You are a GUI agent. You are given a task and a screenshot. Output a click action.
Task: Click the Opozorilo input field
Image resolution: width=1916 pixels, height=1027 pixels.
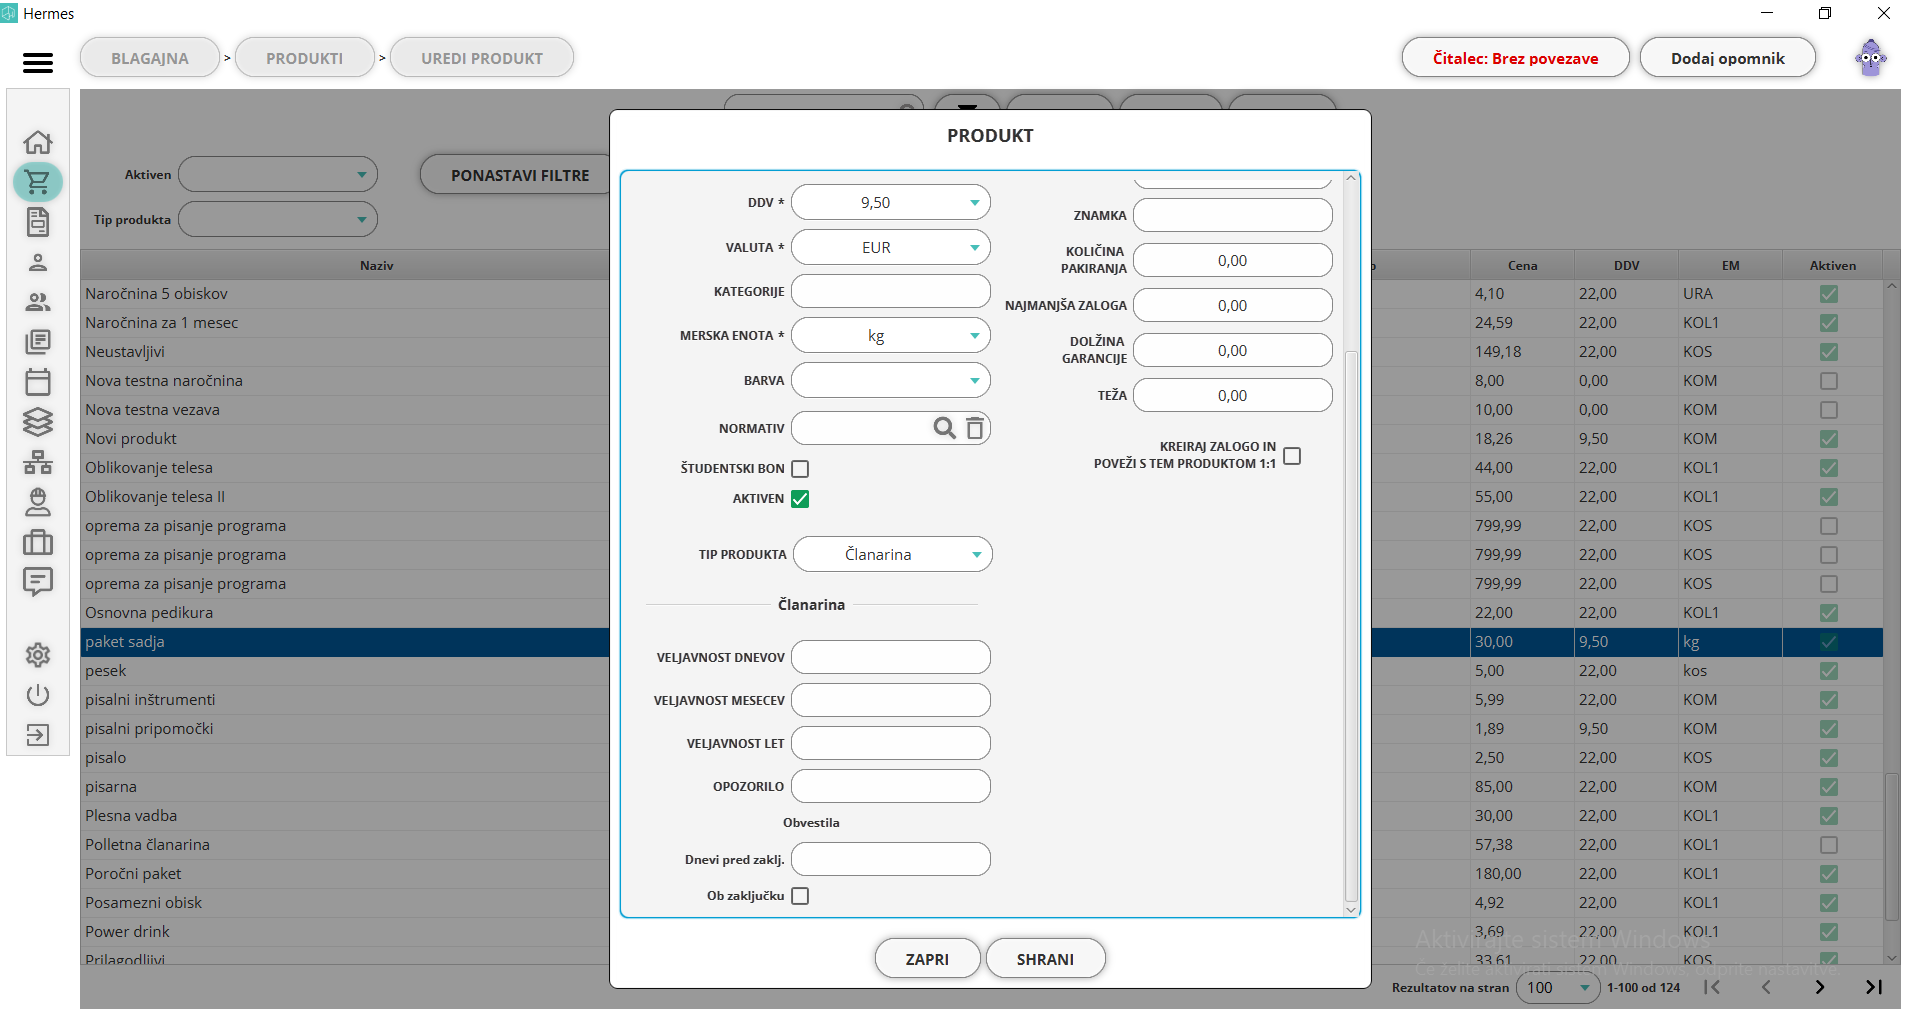(x=890, y=786)
